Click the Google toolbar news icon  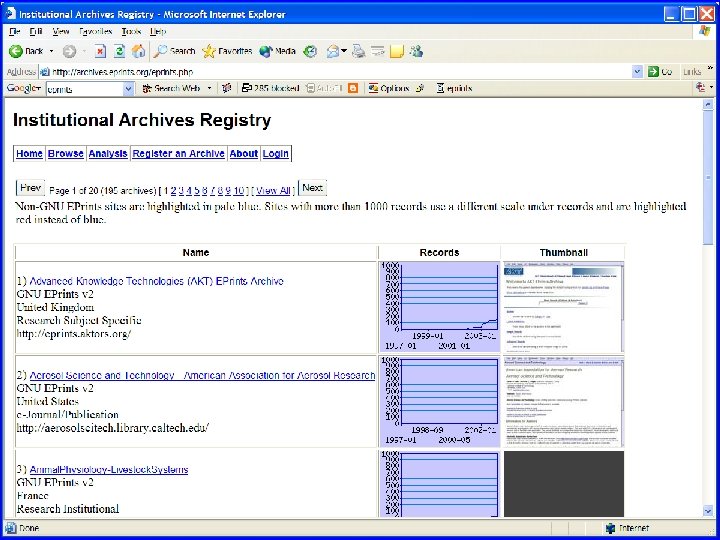[226, 88]
